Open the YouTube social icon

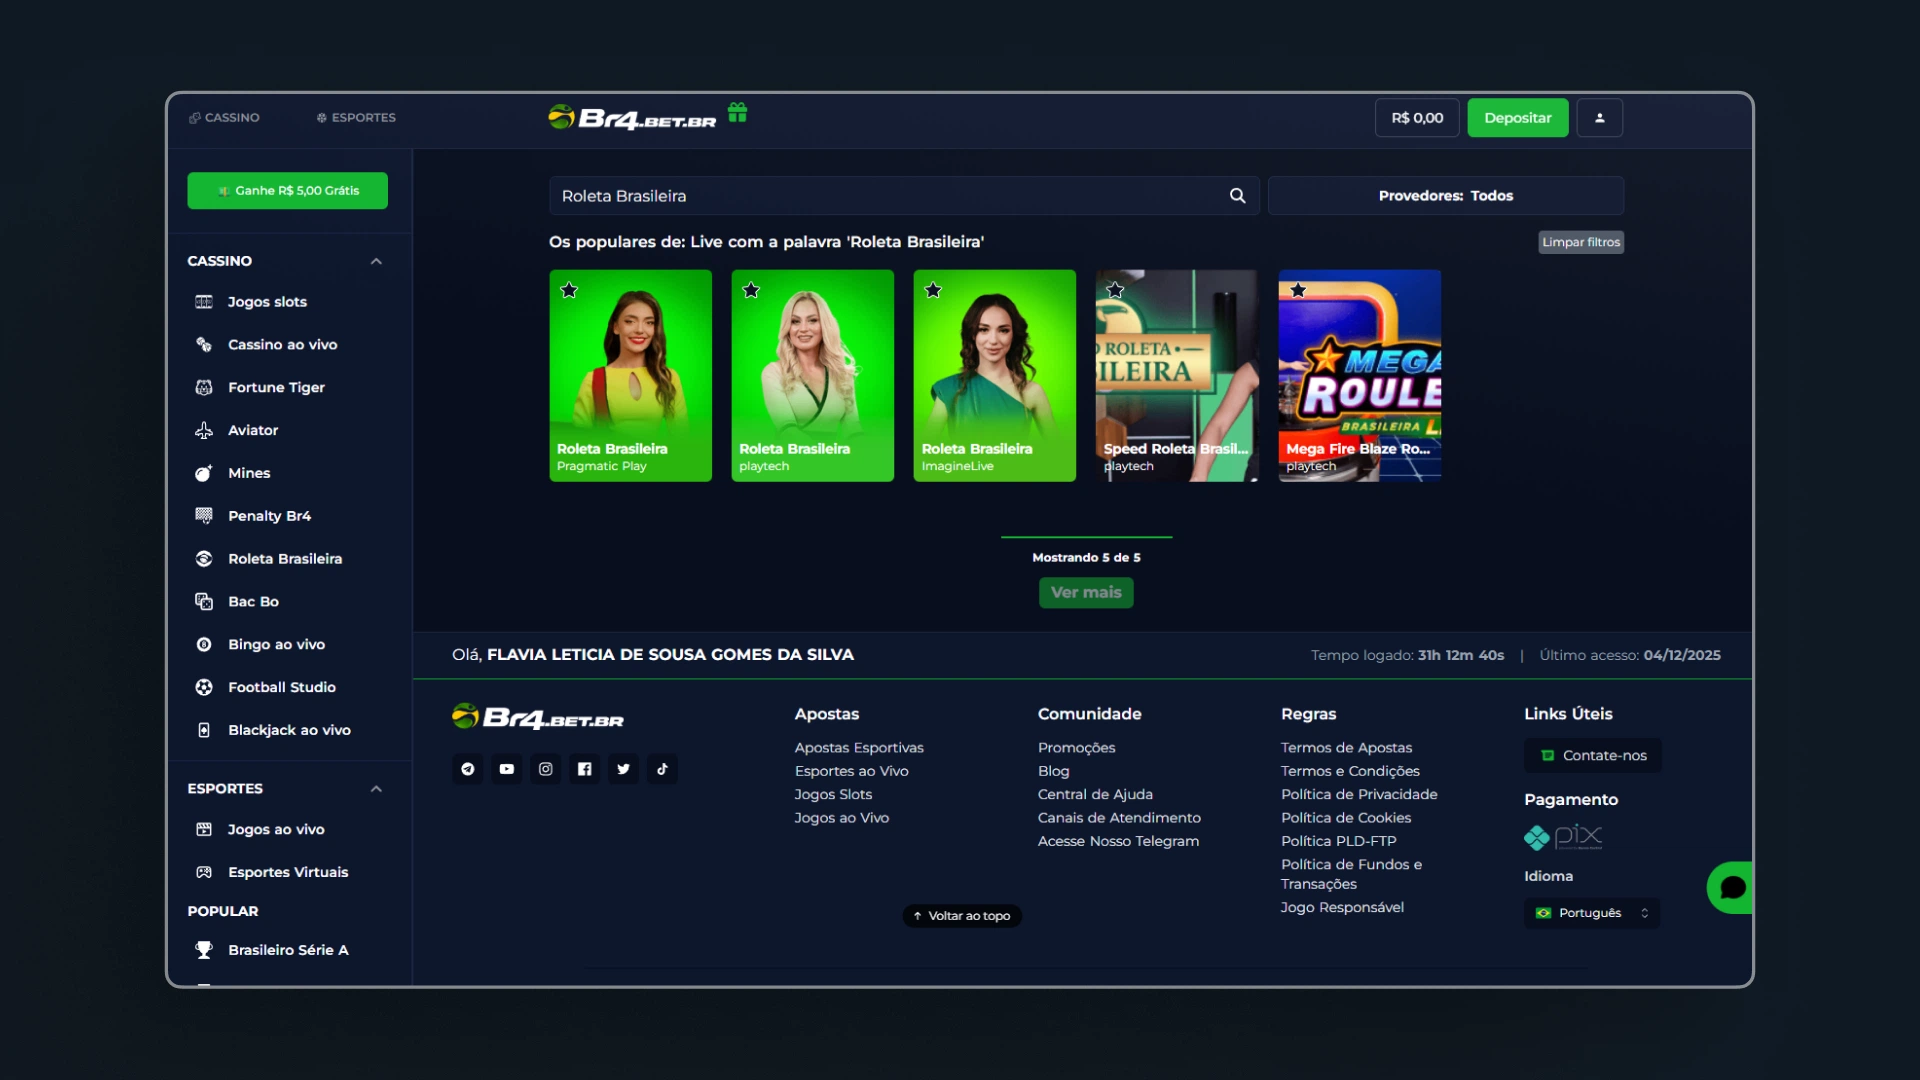[507, 769]
